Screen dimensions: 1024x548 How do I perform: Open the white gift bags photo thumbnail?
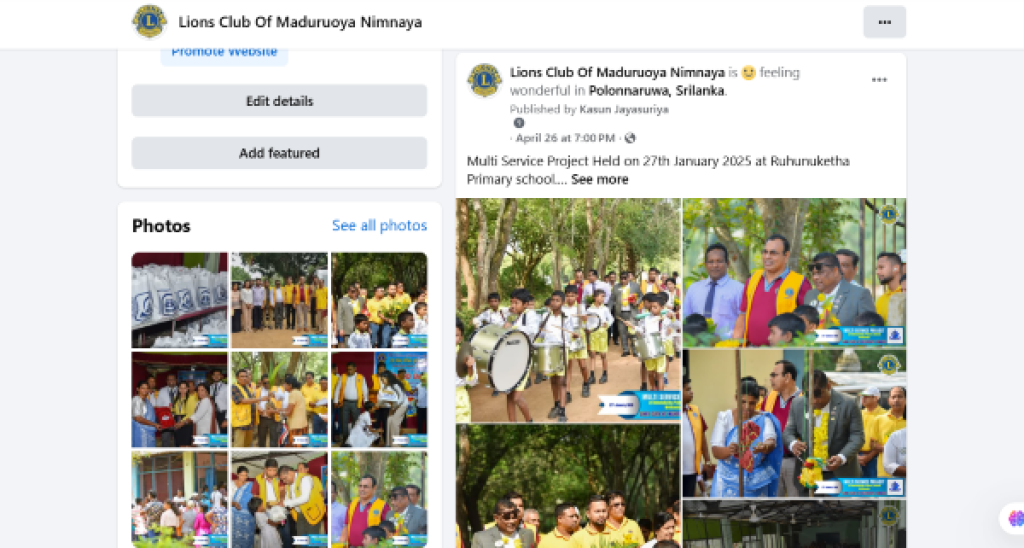[x=180, y=300]
